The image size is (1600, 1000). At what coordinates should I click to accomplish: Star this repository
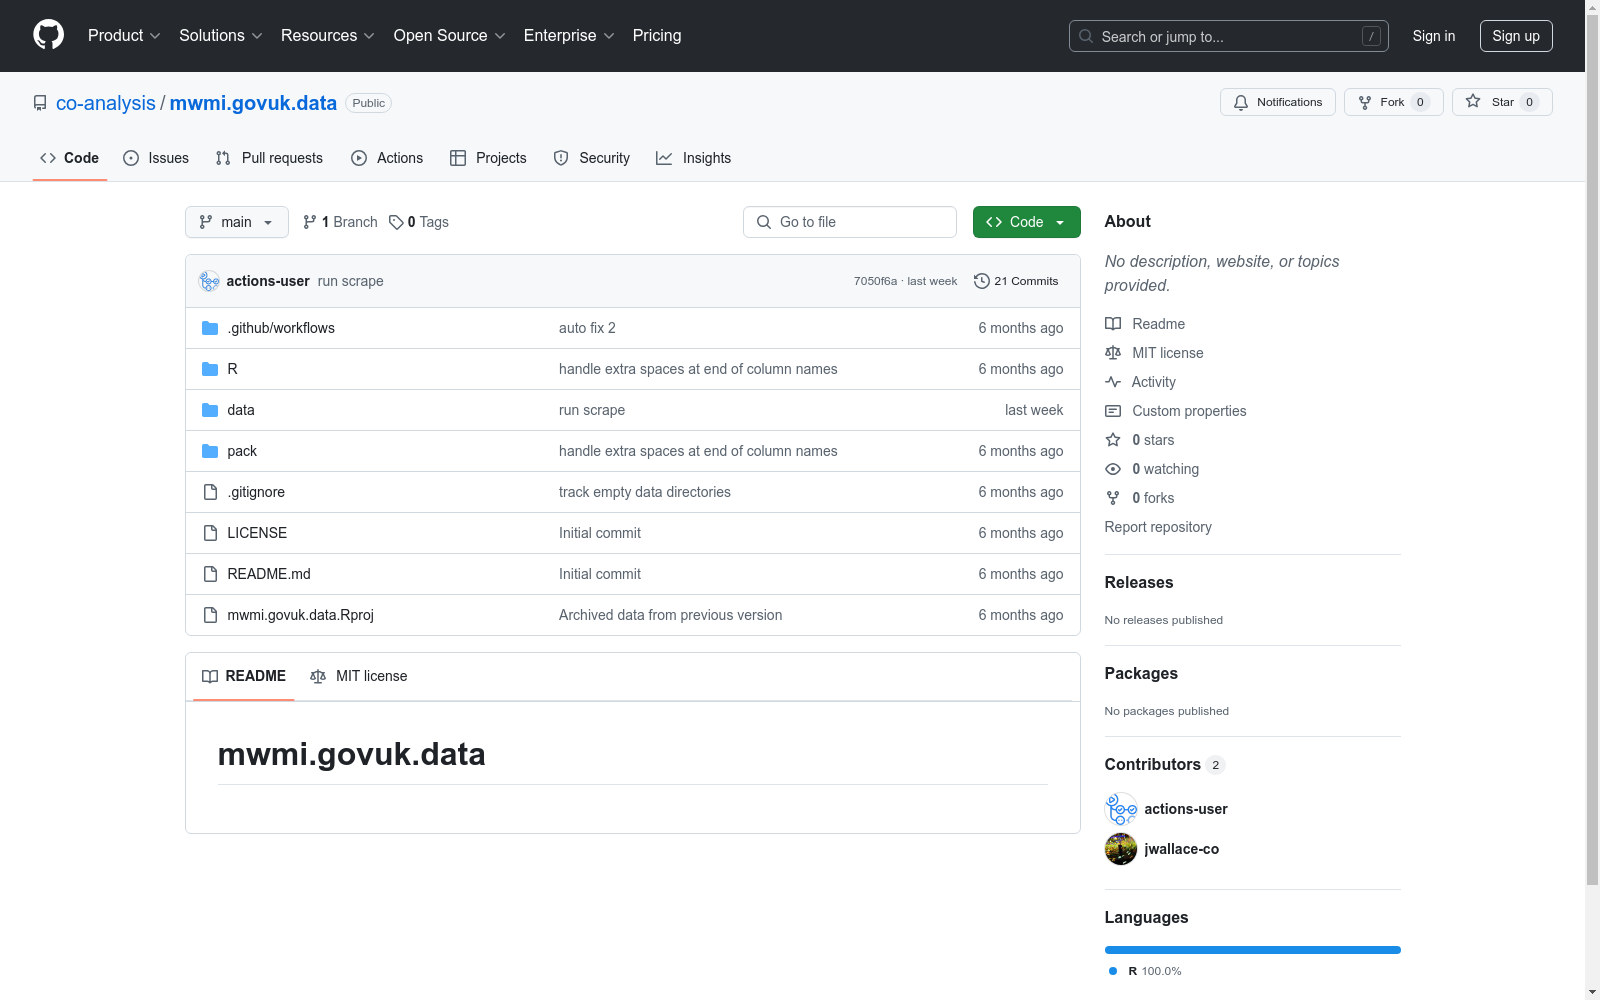tap(1502, 102)
